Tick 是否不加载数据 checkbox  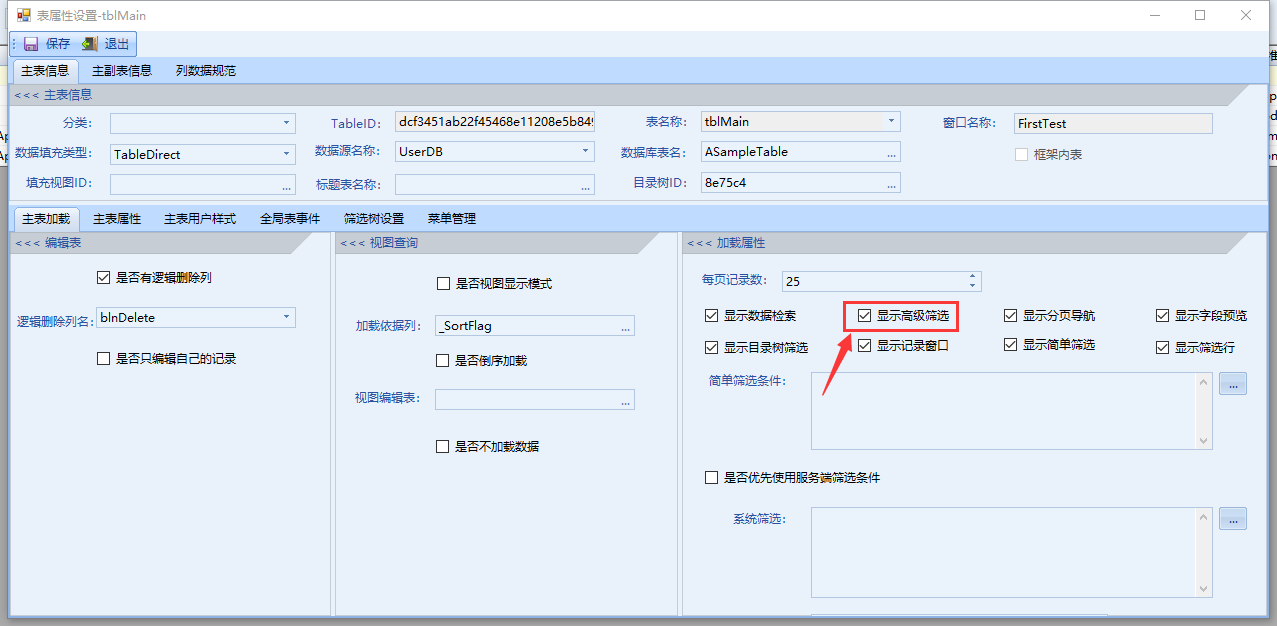pos(443,447)
